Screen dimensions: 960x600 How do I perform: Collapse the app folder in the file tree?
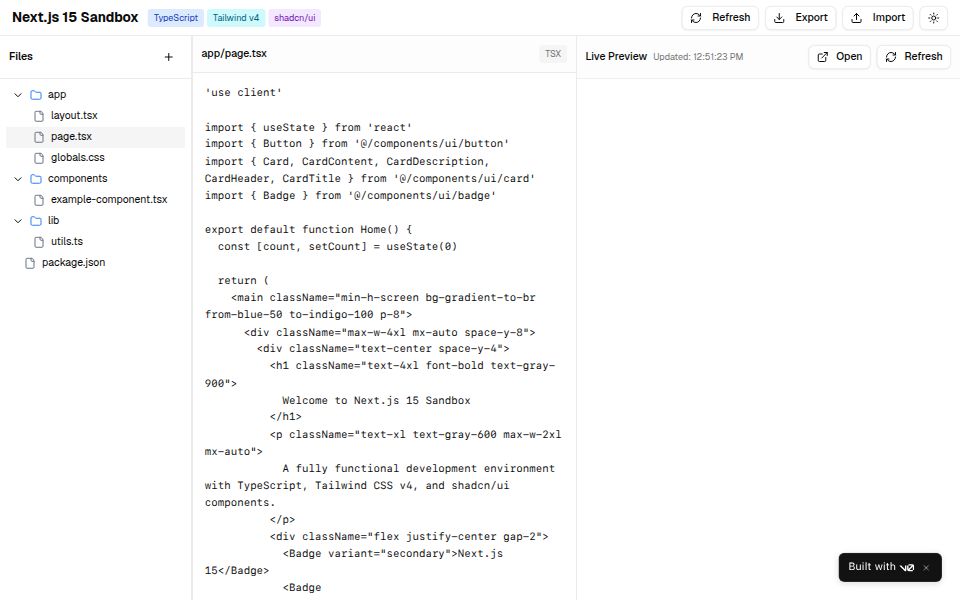[17, 94]
